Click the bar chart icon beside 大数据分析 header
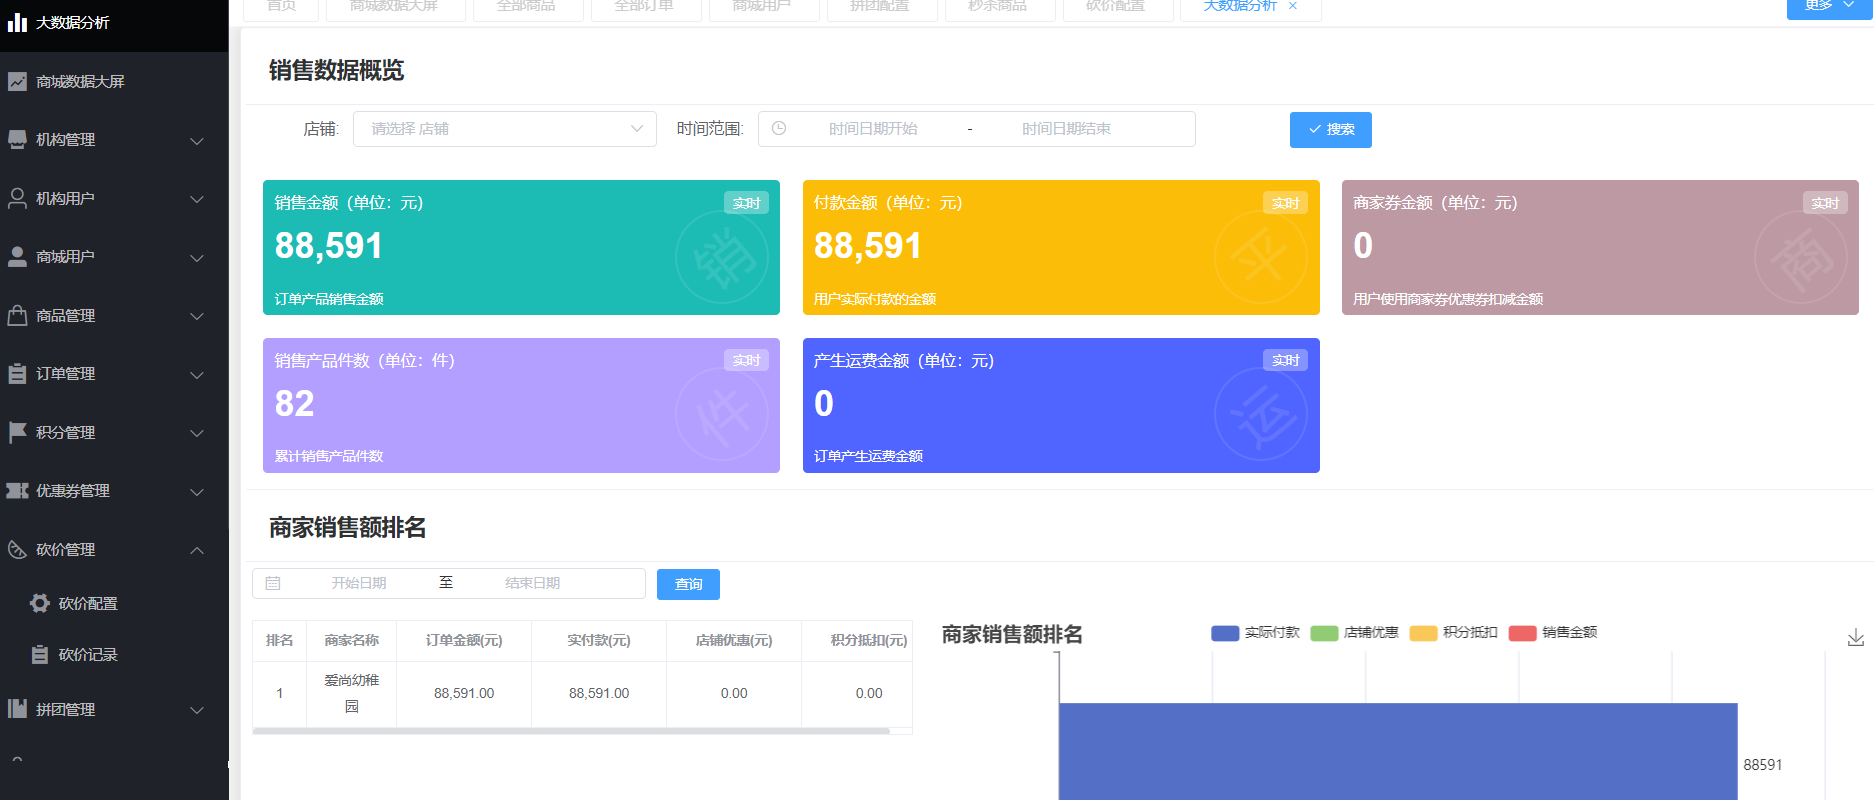 tap(17, 22)
